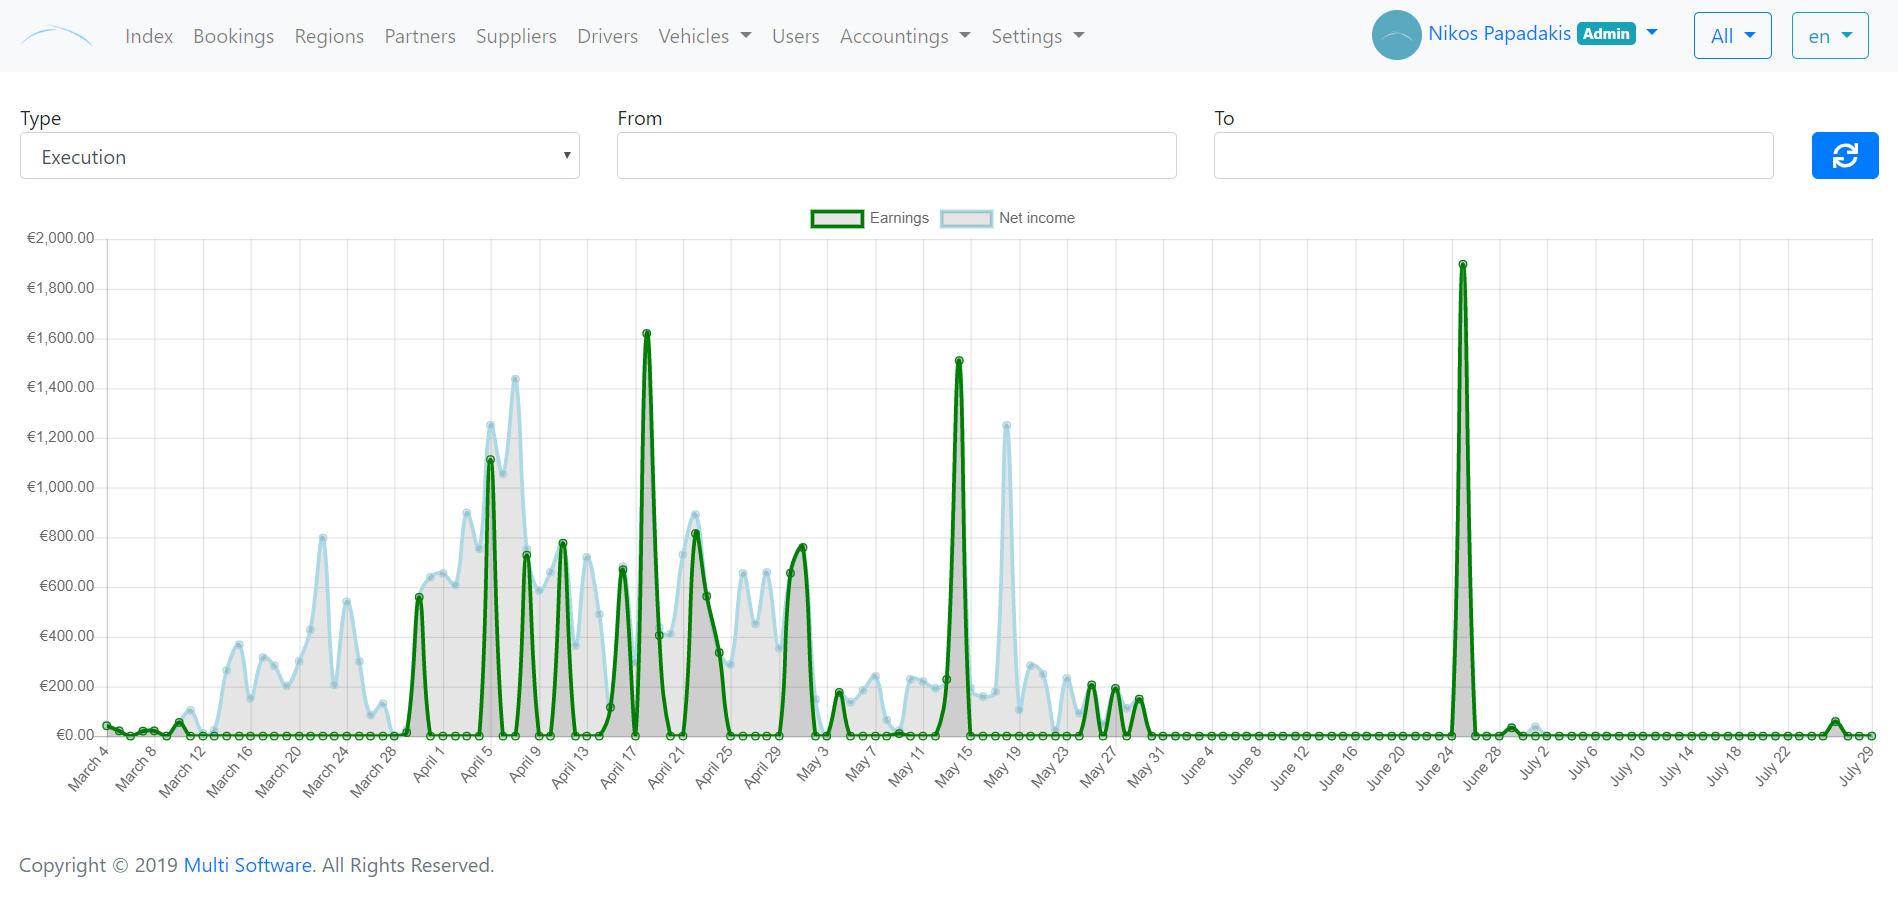Image resolution: width=1898 pixels, height=897 pixels.
Task: Click the blue refresh icon button
Action: (1844, 156)
